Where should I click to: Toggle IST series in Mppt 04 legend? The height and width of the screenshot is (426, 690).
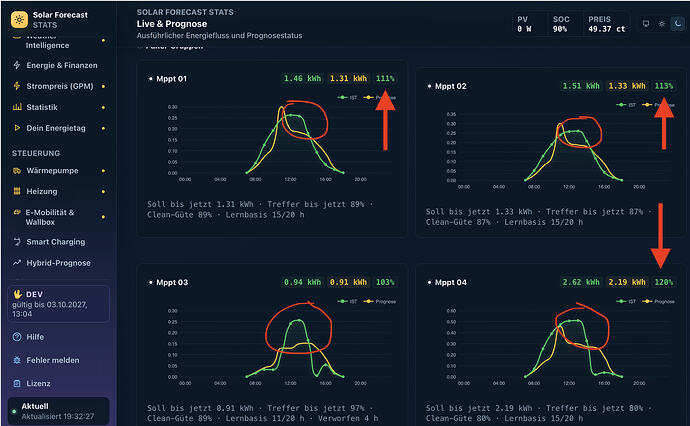[x=626, y=301]
